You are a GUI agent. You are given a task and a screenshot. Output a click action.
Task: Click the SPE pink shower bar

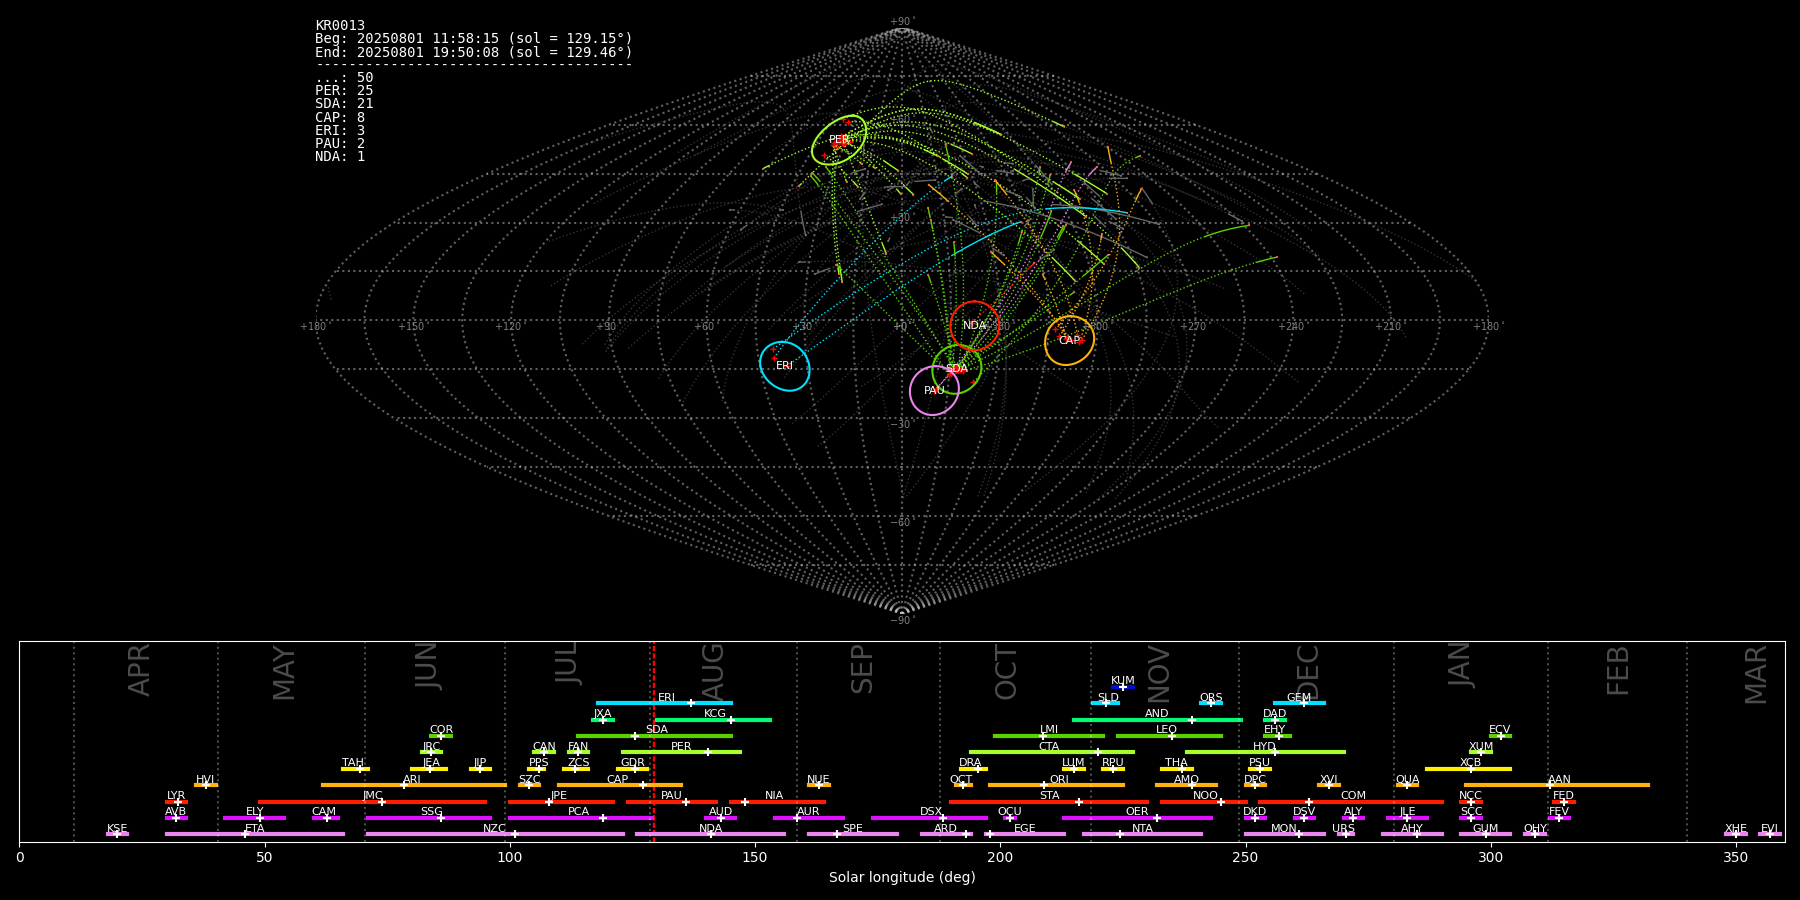click(852, 834)
